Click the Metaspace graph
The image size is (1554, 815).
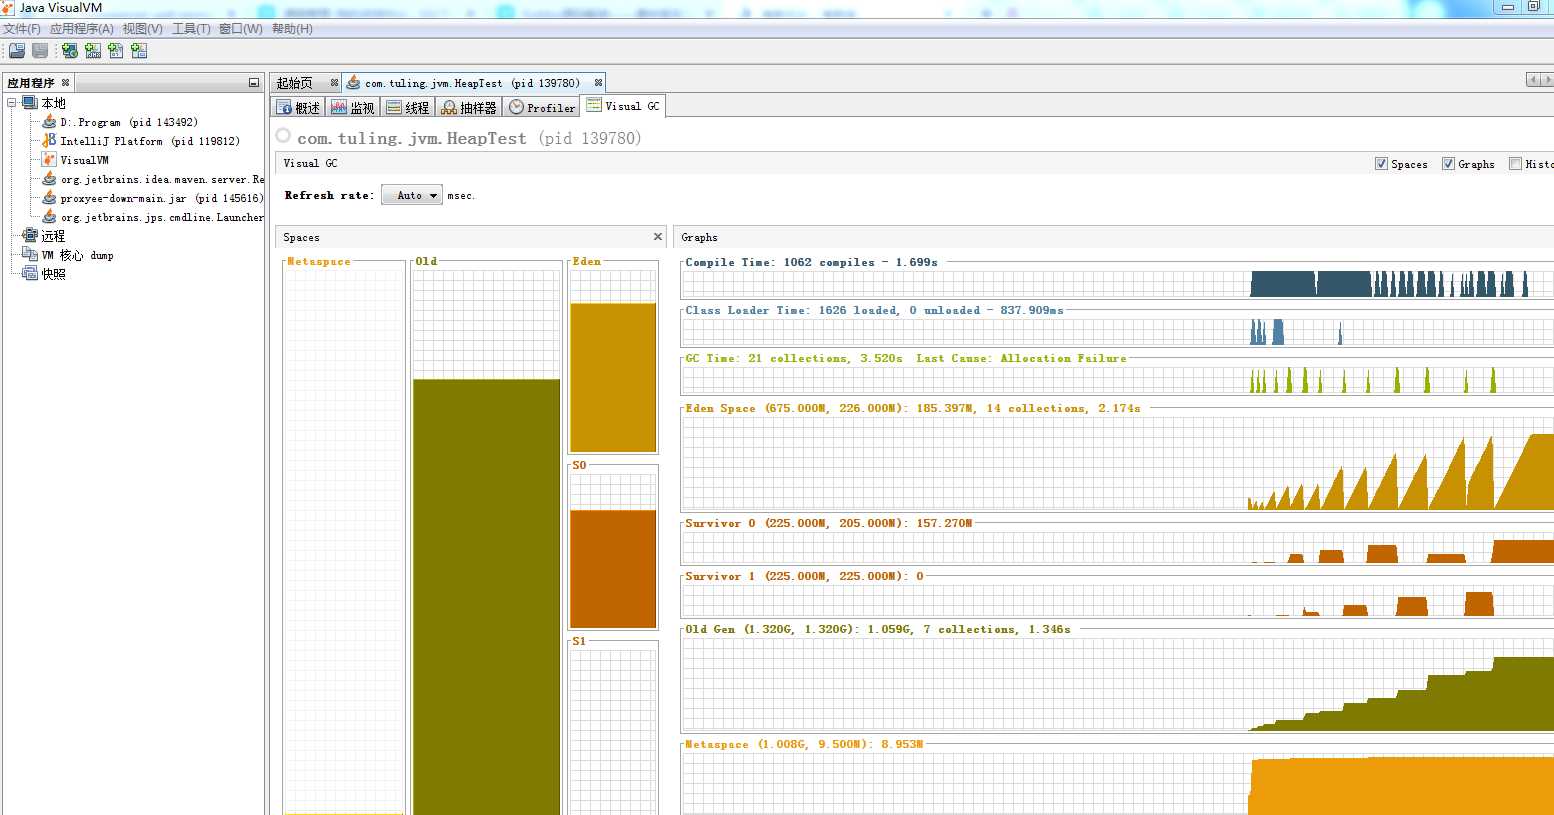(x=1118, y=783)
